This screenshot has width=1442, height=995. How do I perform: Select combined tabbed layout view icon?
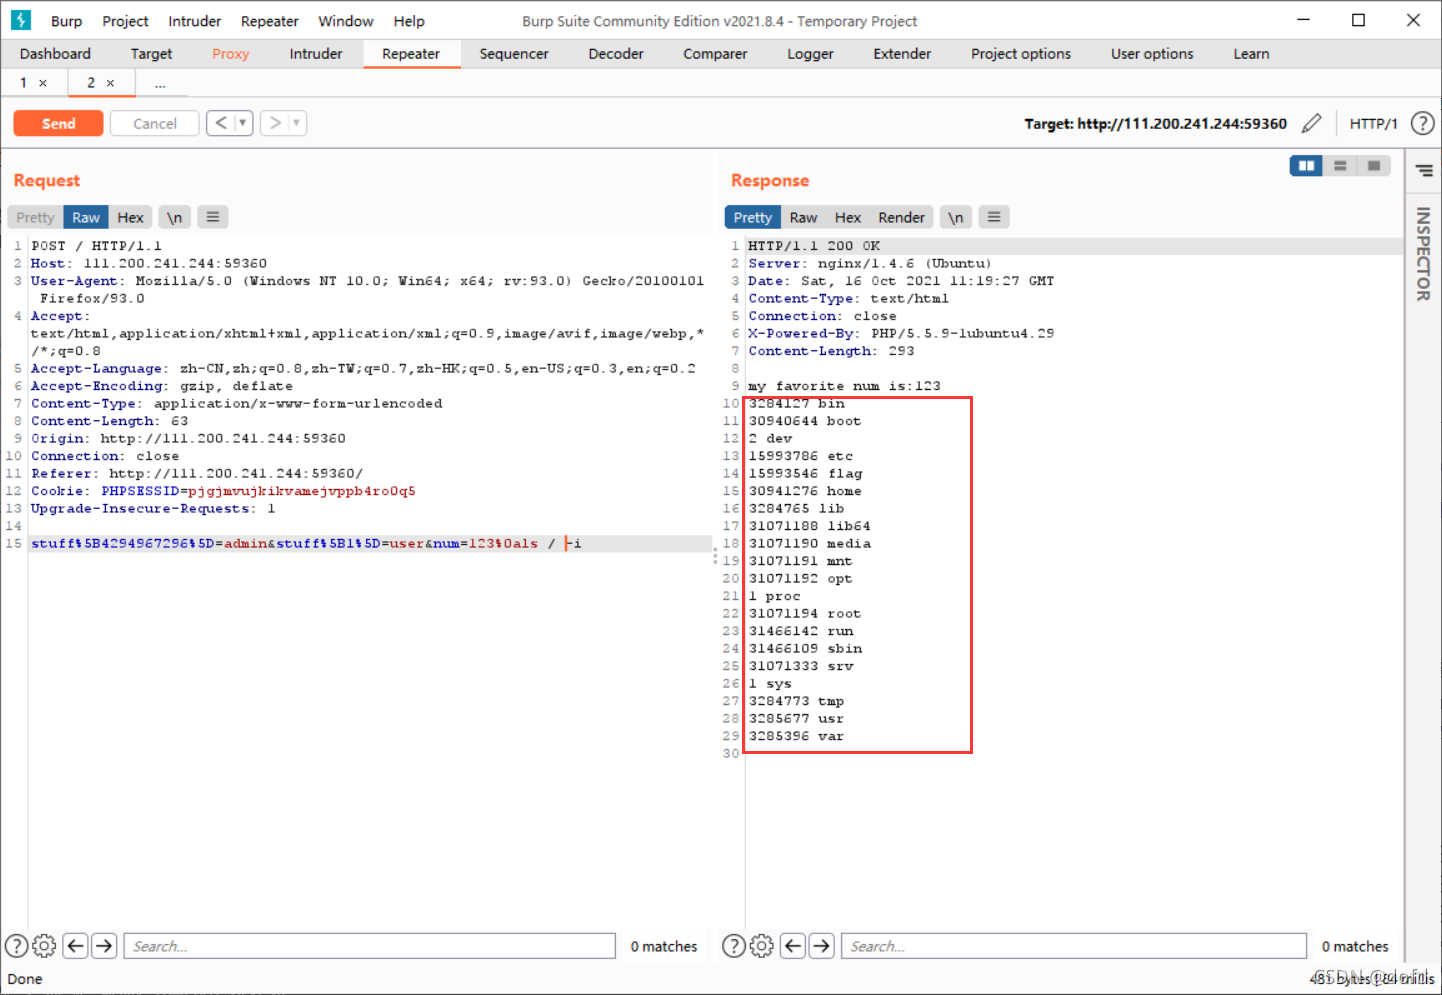click(1374, 166)
